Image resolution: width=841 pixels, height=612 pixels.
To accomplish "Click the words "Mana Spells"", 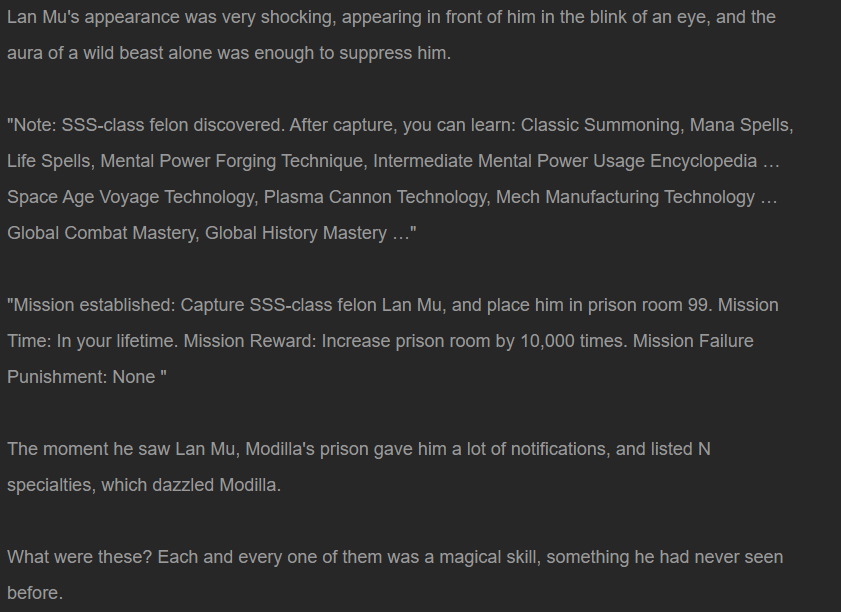I will click(740, 125).
